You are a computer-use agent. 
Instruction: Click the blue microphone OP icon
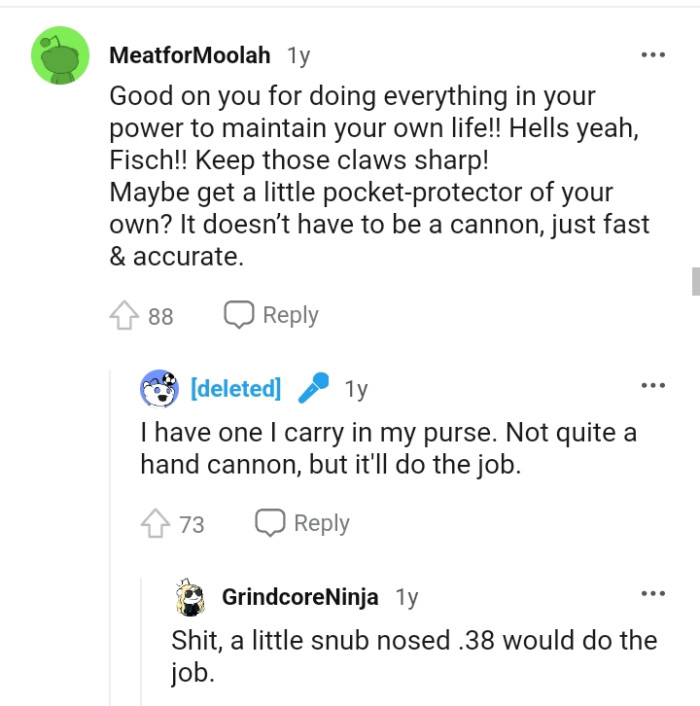coord(315,388)
